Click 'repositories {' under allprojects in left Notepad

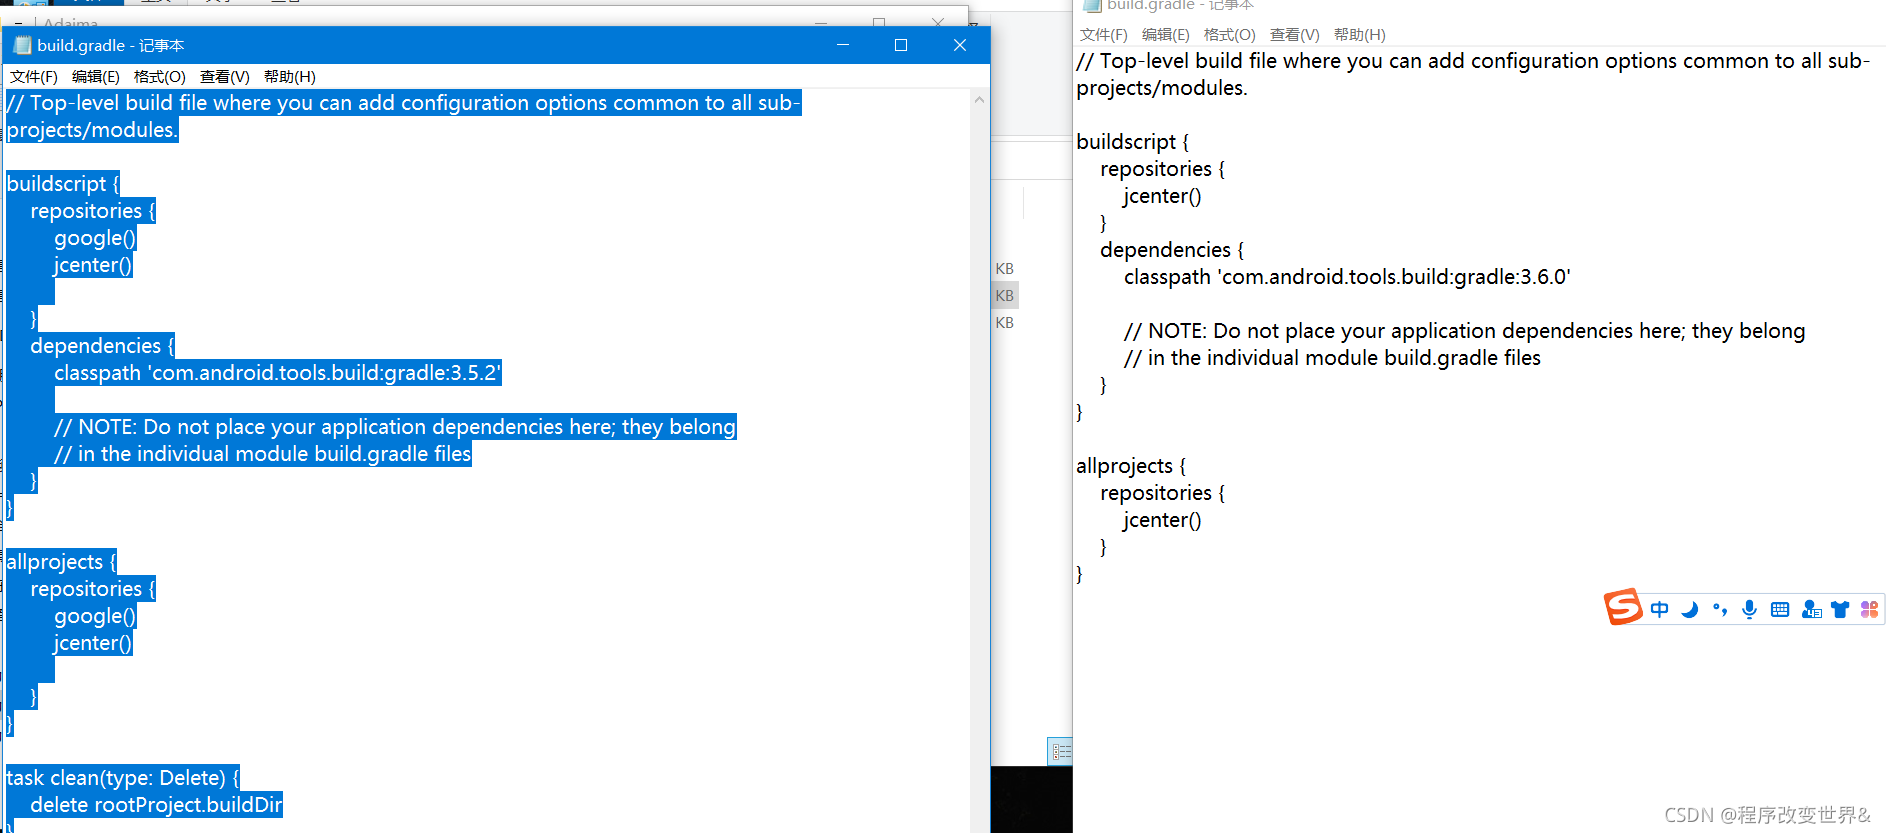[93, 589]
